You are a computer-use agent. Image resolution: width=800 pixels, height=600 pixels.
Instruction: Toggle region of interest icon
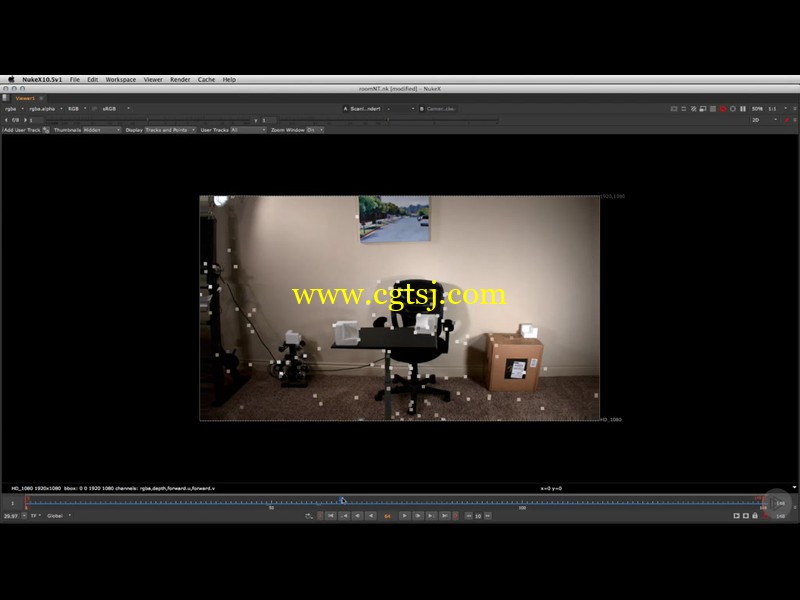703,109
